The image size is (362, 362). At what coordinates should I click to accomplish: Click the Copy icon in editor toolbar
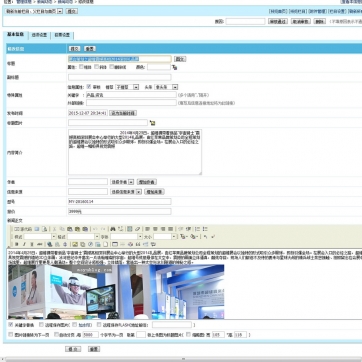click(x=62, y=229)
